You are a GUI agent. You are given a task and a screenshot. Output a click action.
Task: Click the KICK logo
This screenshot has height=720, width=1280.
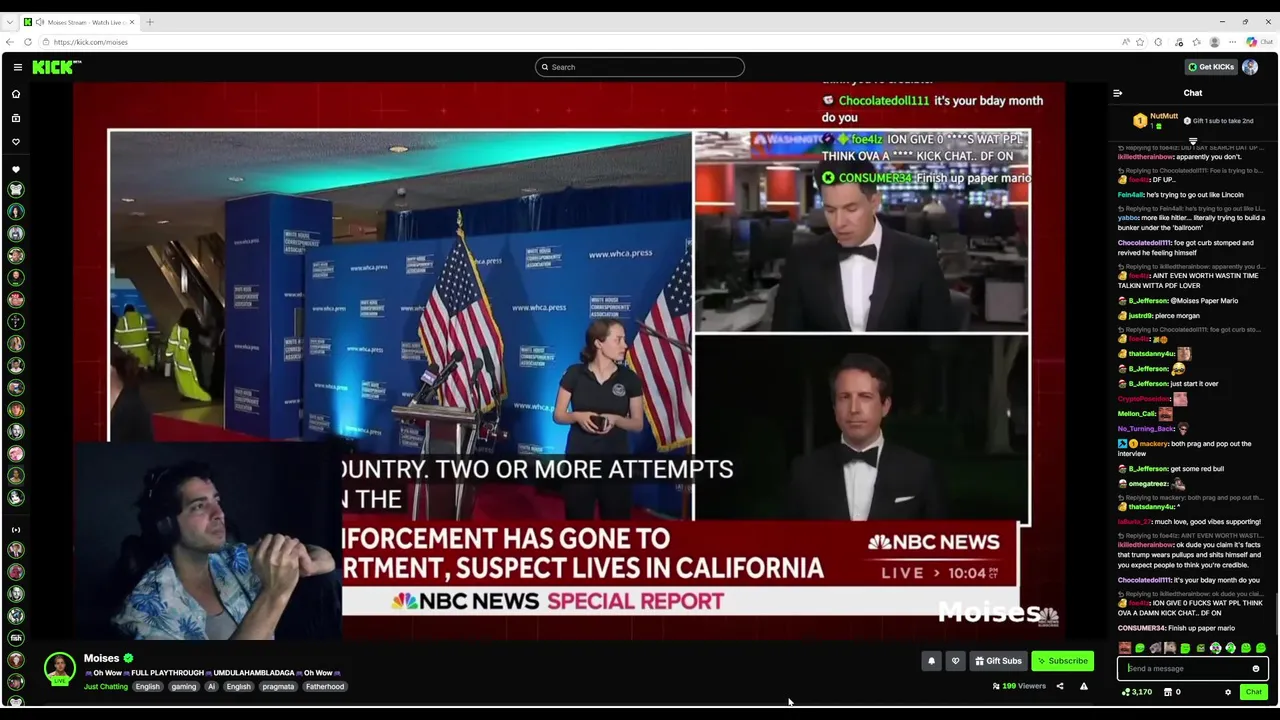[56, 67]
